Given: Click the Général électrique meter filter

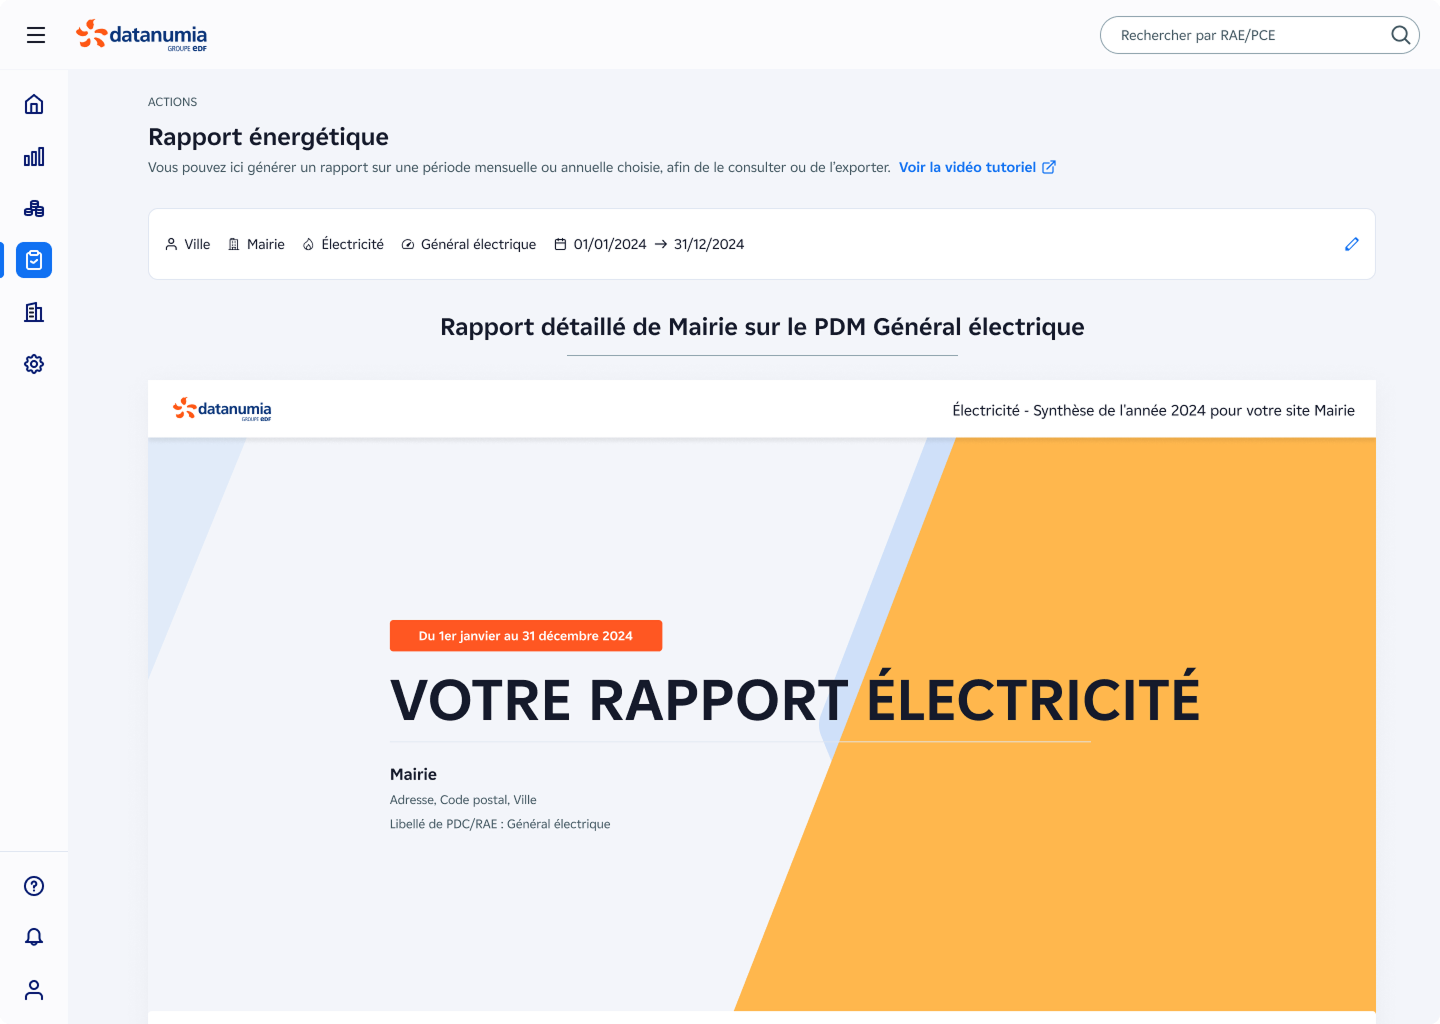Looking at the screenshot, I should pyautogui.click(x=468, y=244).
